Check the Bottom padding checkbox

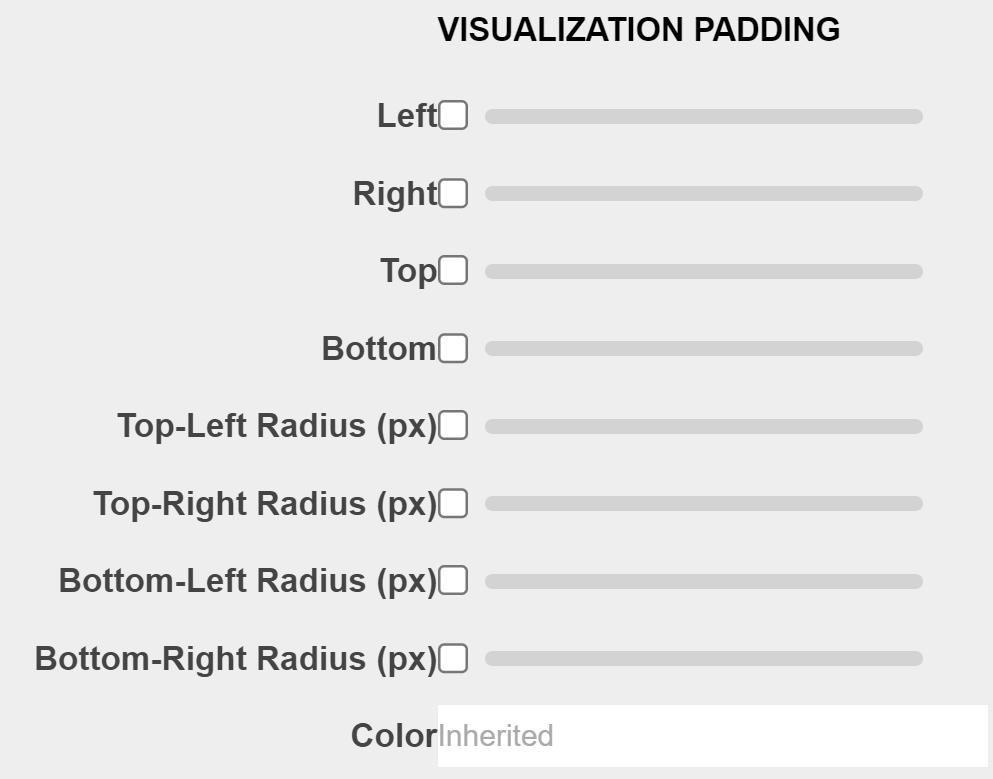click(453, 348)
